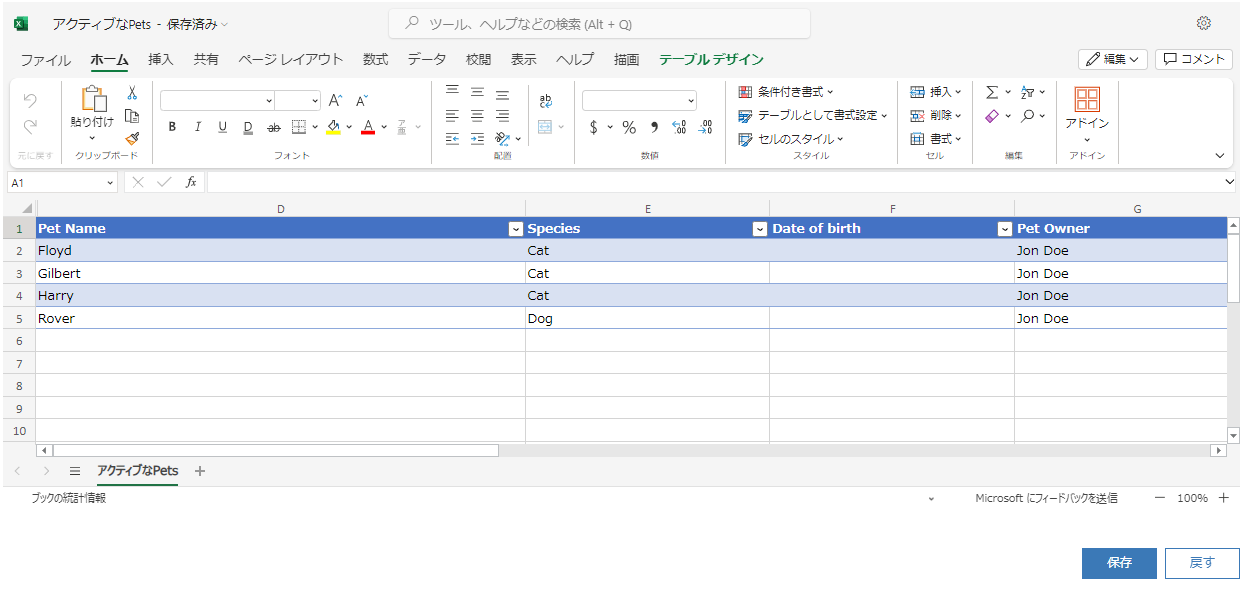The image size is (1257, 593).
Task: Switch to the データ tab
Action: point(427,60)
